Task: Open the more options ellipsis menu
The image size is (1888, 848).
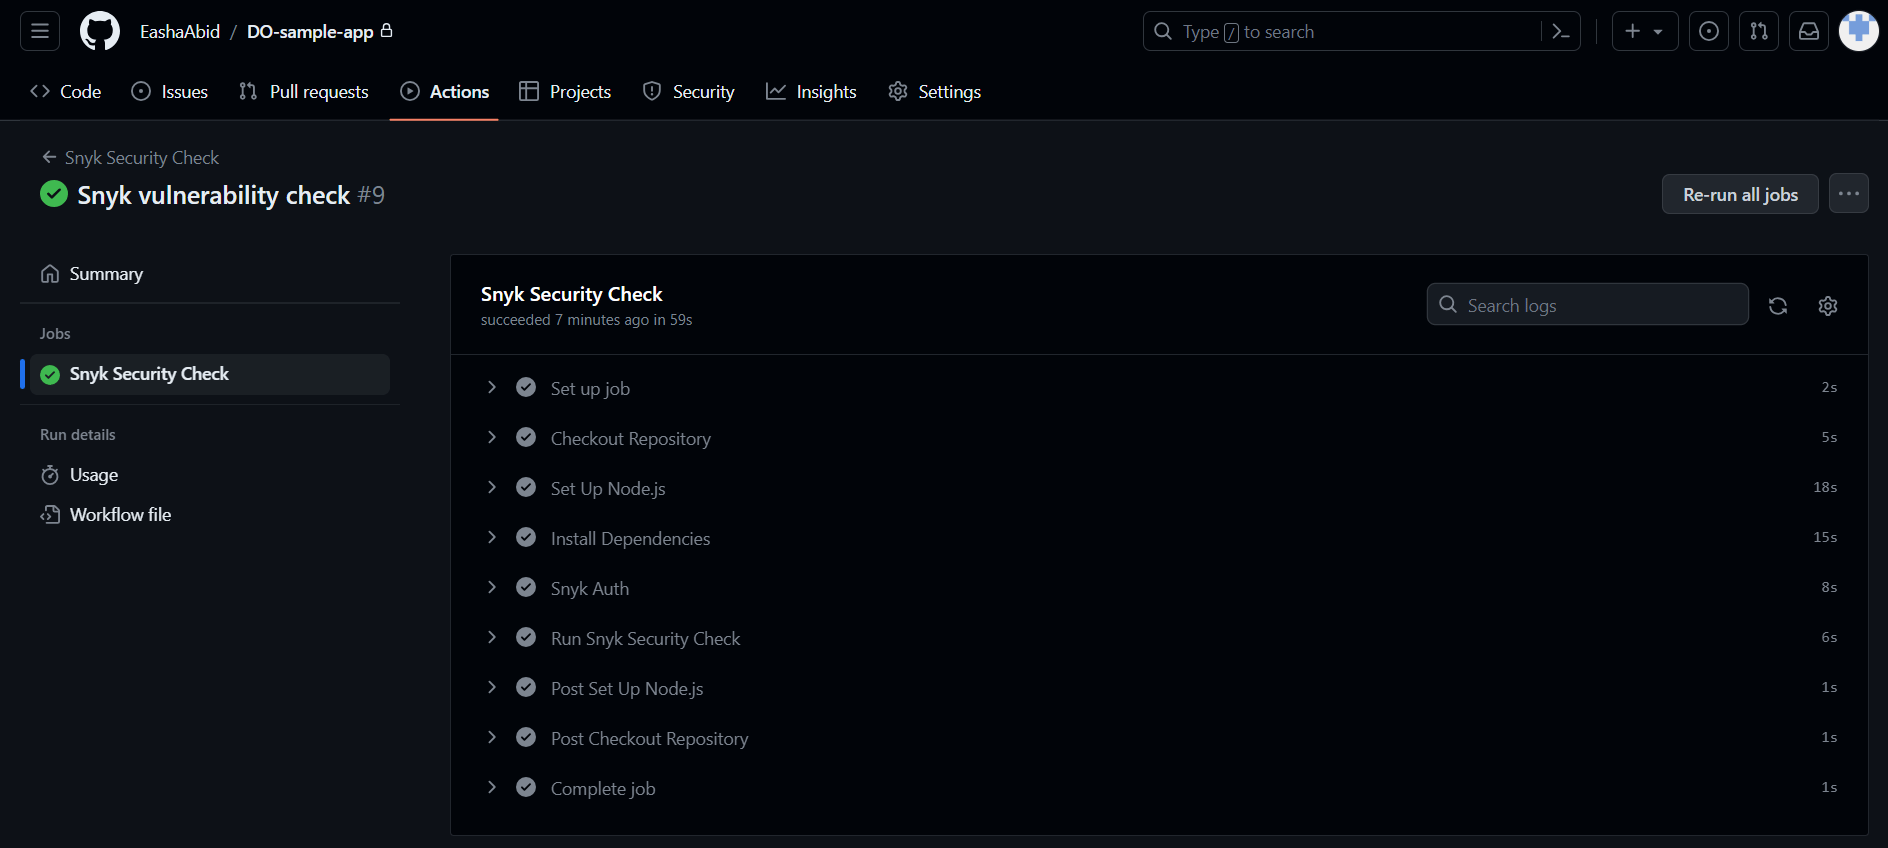Action: click(1849, 194)
